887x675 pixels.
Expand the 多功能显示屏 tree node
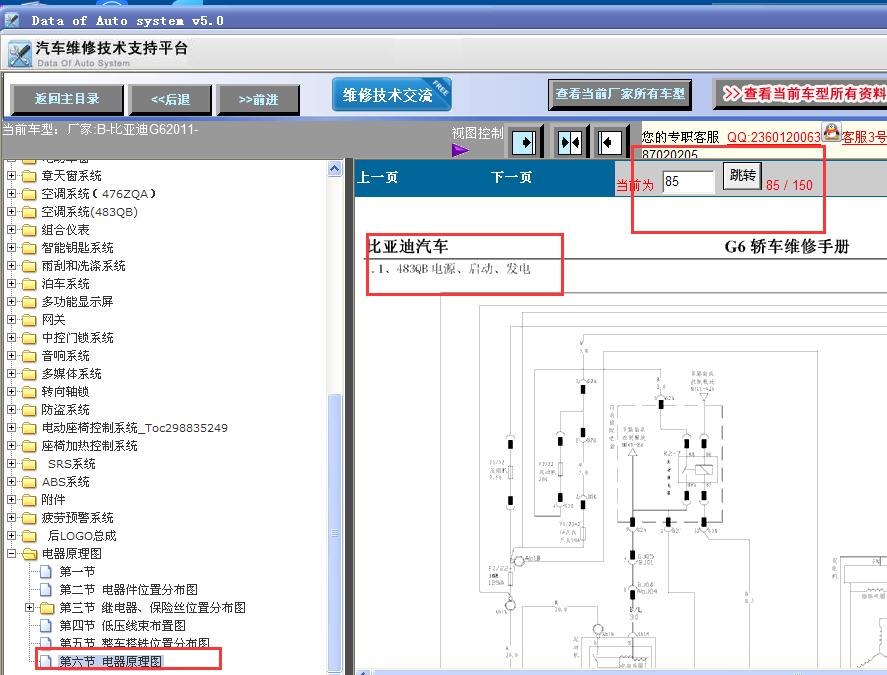(x=11, y=302)
